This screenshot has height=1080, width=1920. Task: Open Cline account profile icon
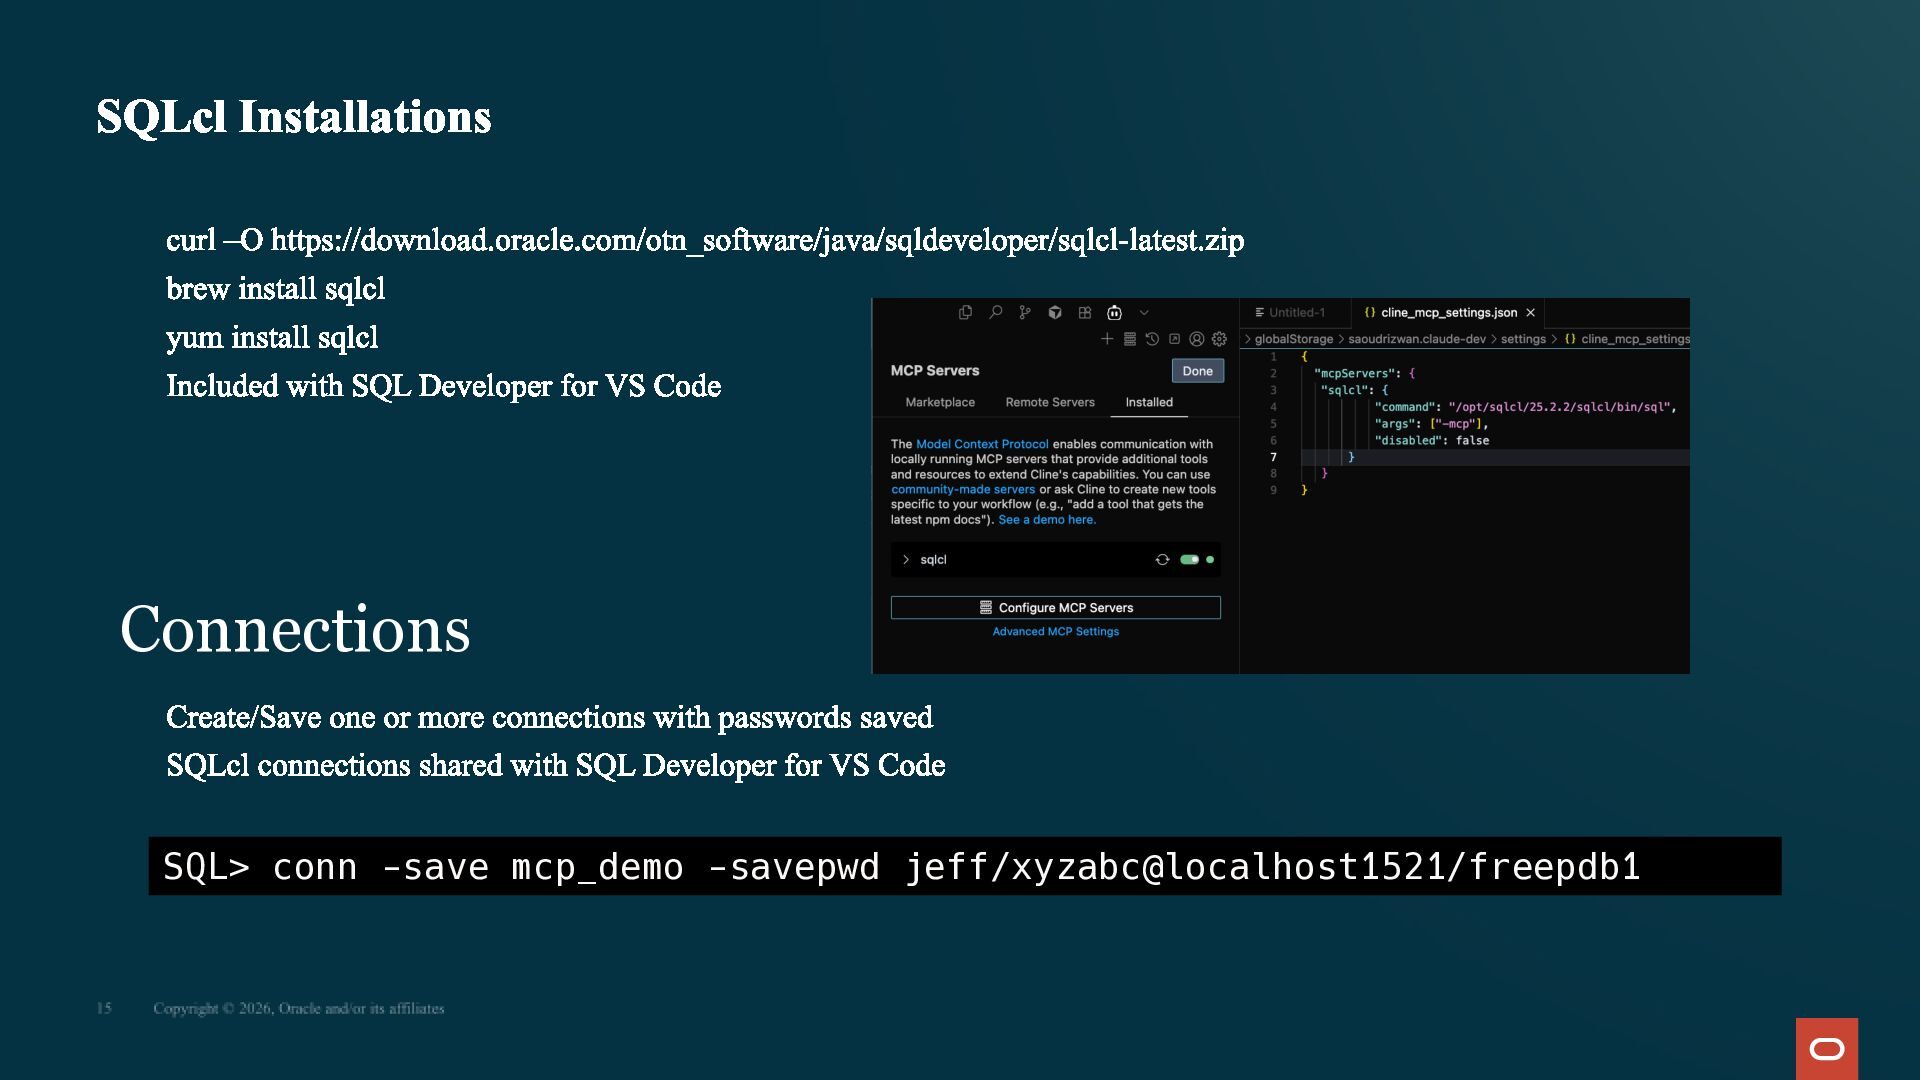point(1197,339)
